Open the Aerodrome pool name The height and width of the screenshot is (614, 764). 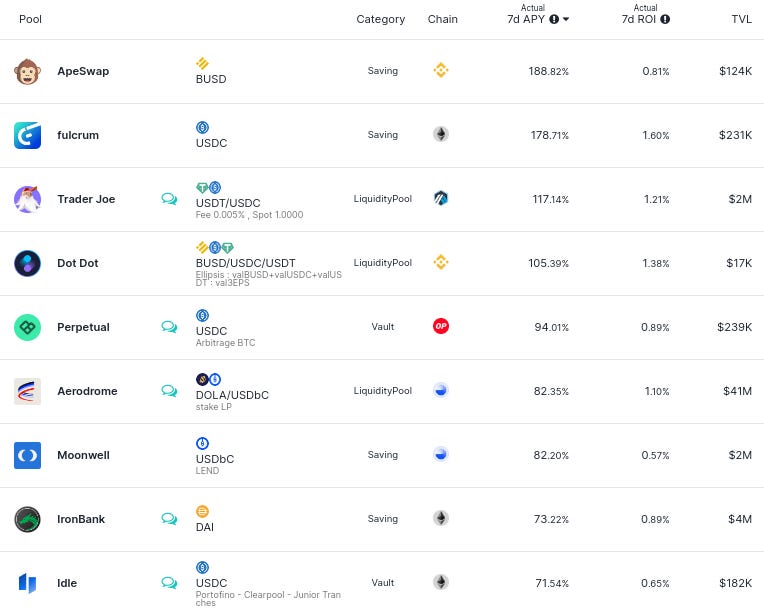click(87, 391)
